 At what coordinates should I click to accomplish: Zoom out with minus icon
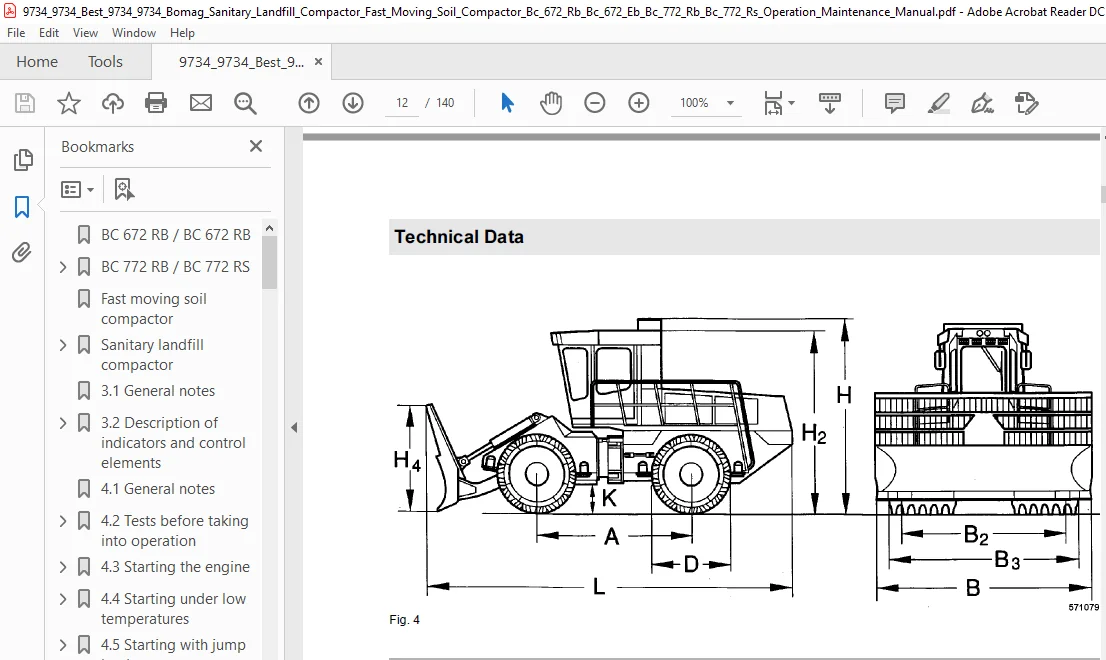595,103
